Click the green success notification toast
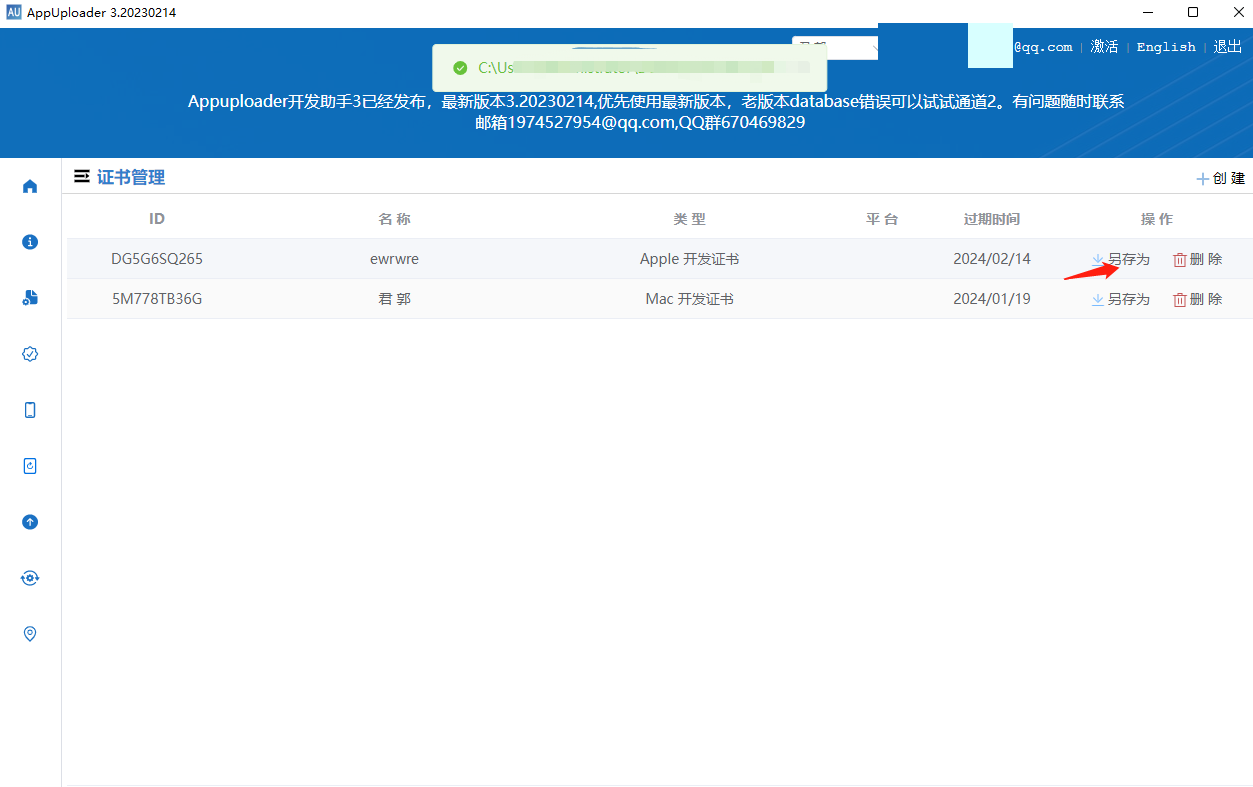1253x787 pixels. tap(630, 68)
